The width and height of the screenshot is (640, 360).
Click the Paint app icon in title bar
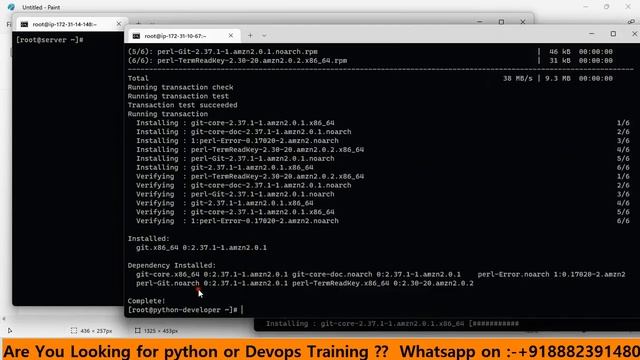pos(11,7)
